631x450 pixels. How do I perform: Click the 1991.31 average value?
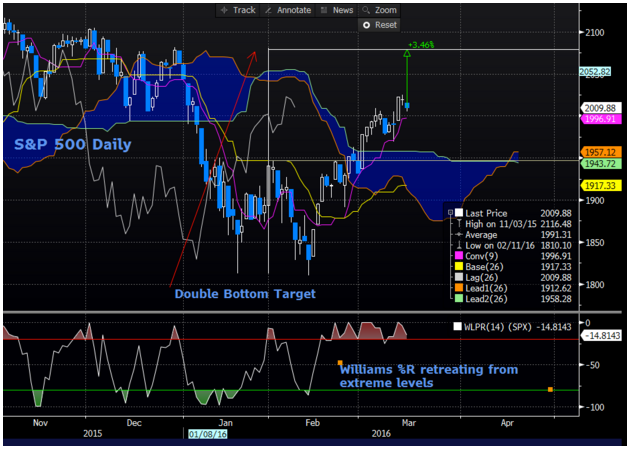555,234
